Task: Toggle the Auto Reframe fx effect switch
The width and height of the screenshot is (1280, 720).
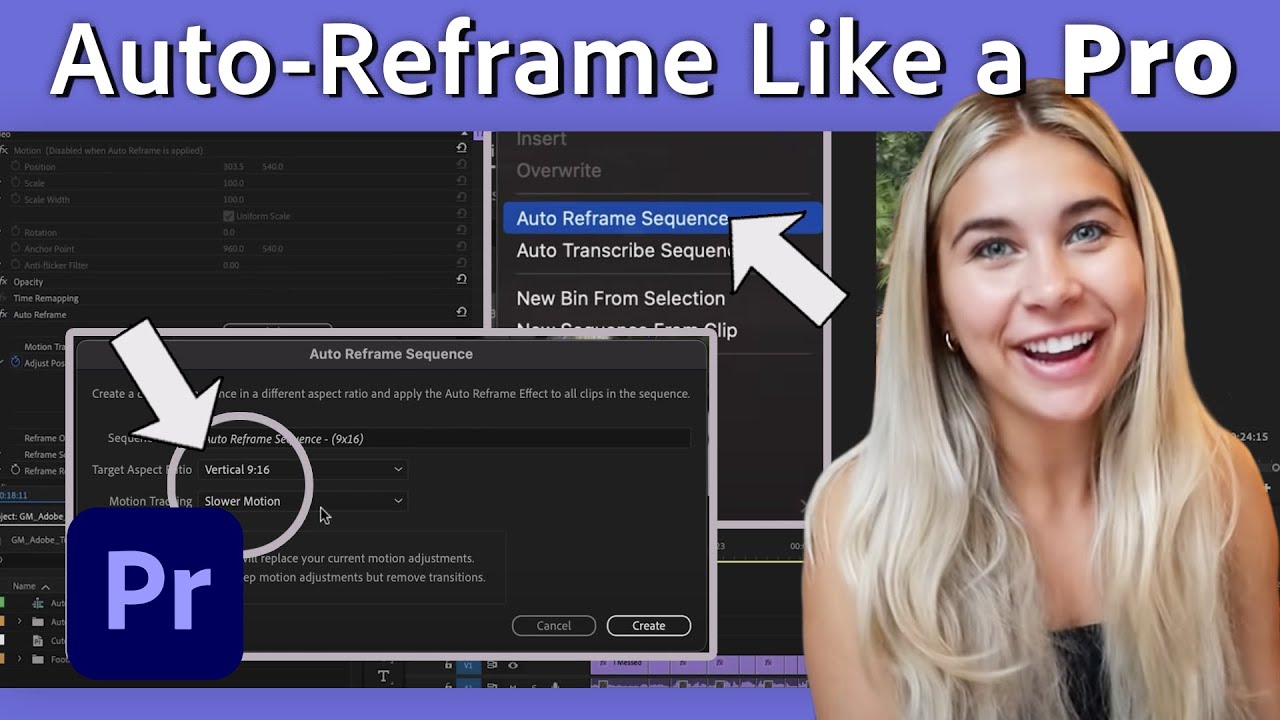Action: [x=4, y=314]
